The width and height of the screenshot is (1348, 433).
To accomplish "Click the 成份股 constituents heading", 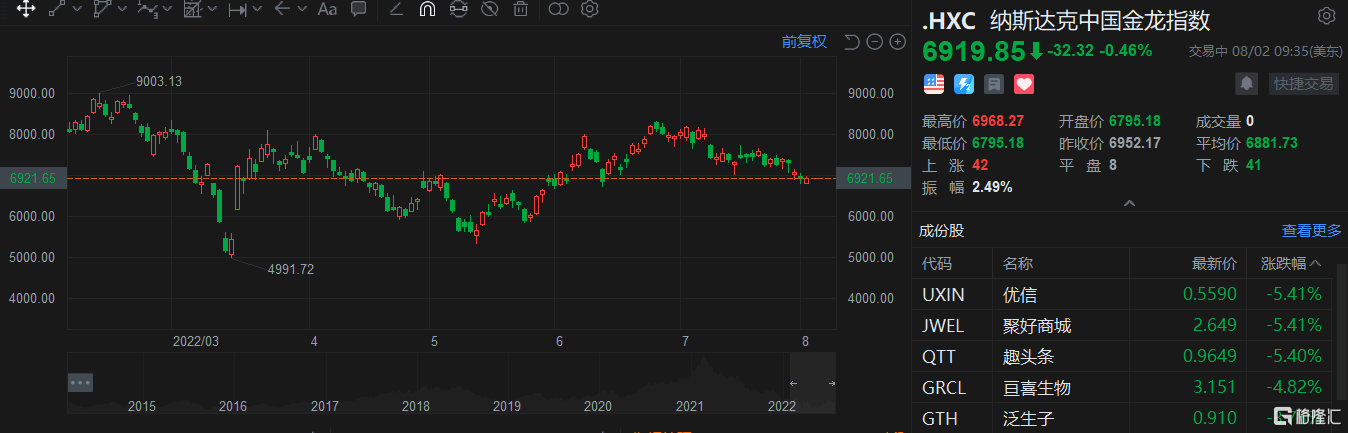I will (942, 230).
